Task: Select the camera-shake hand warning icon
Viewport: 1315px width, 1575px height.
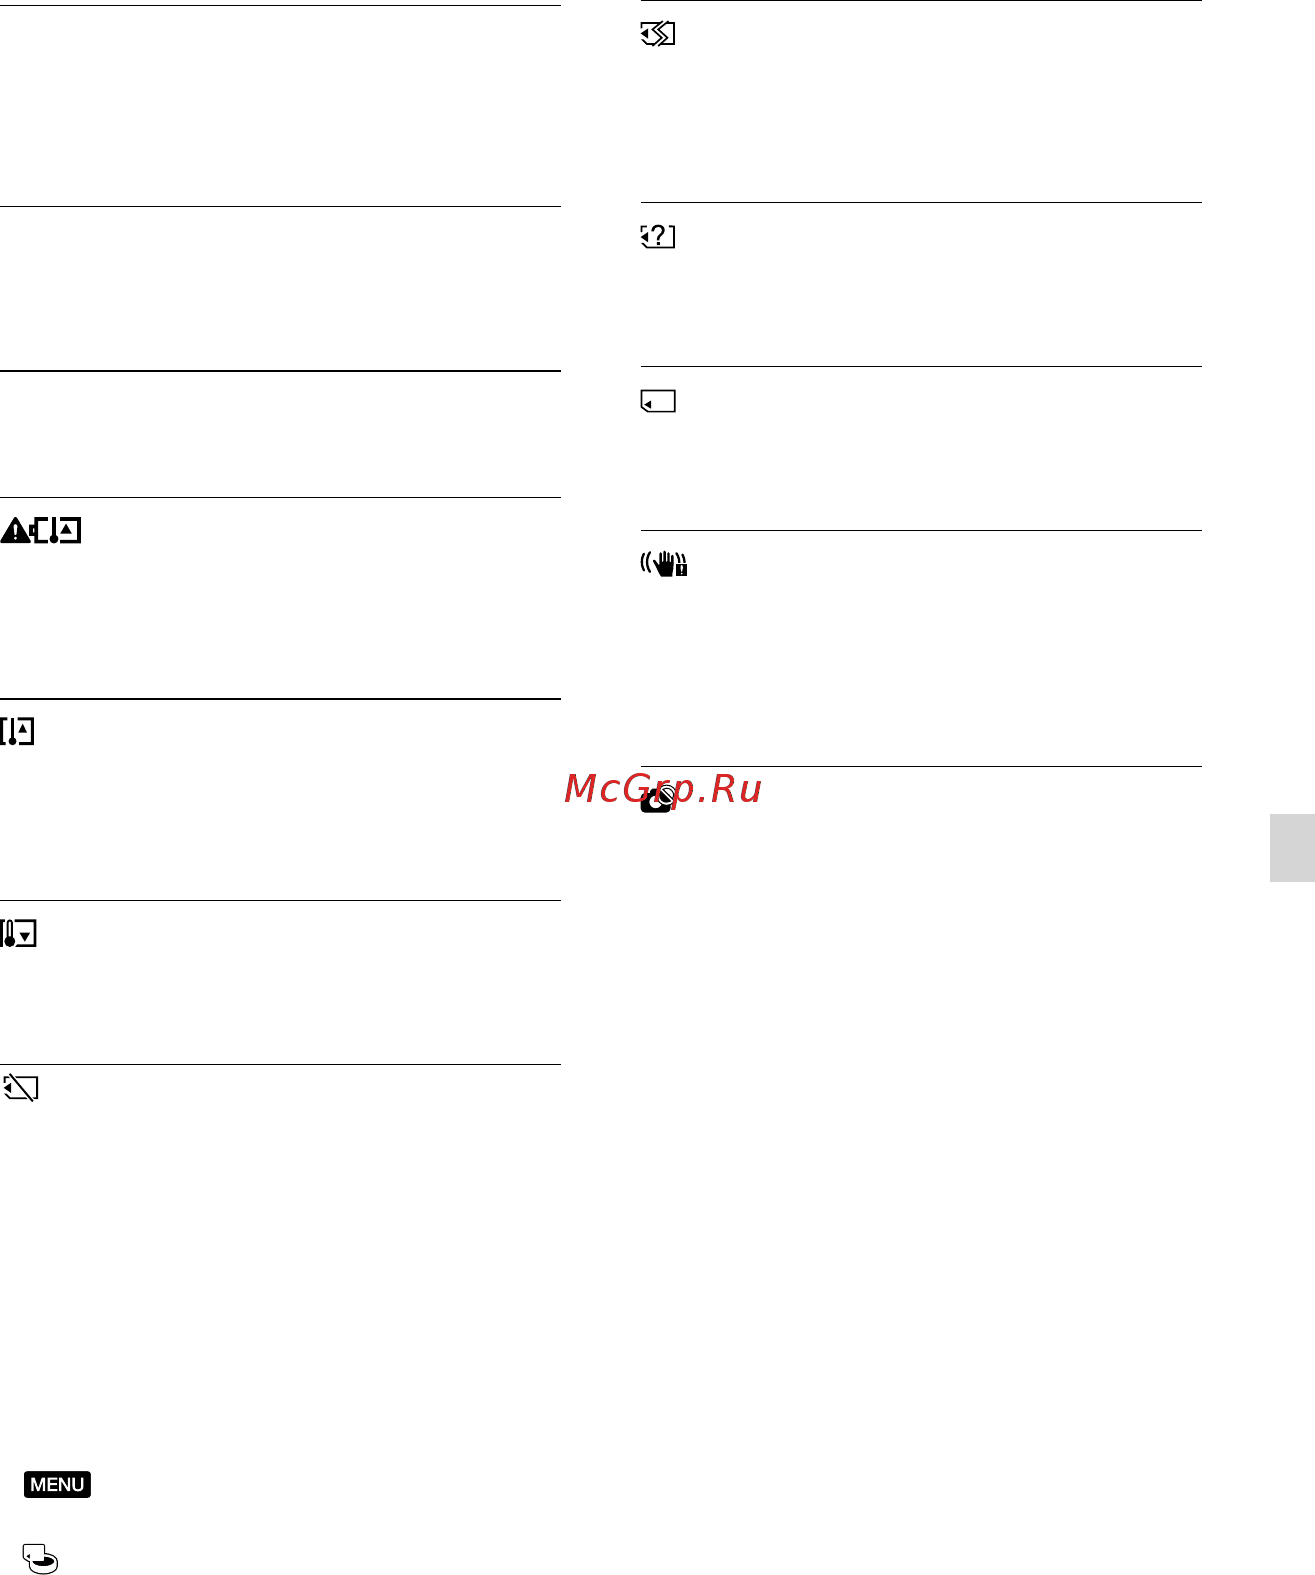Action: 664,565
